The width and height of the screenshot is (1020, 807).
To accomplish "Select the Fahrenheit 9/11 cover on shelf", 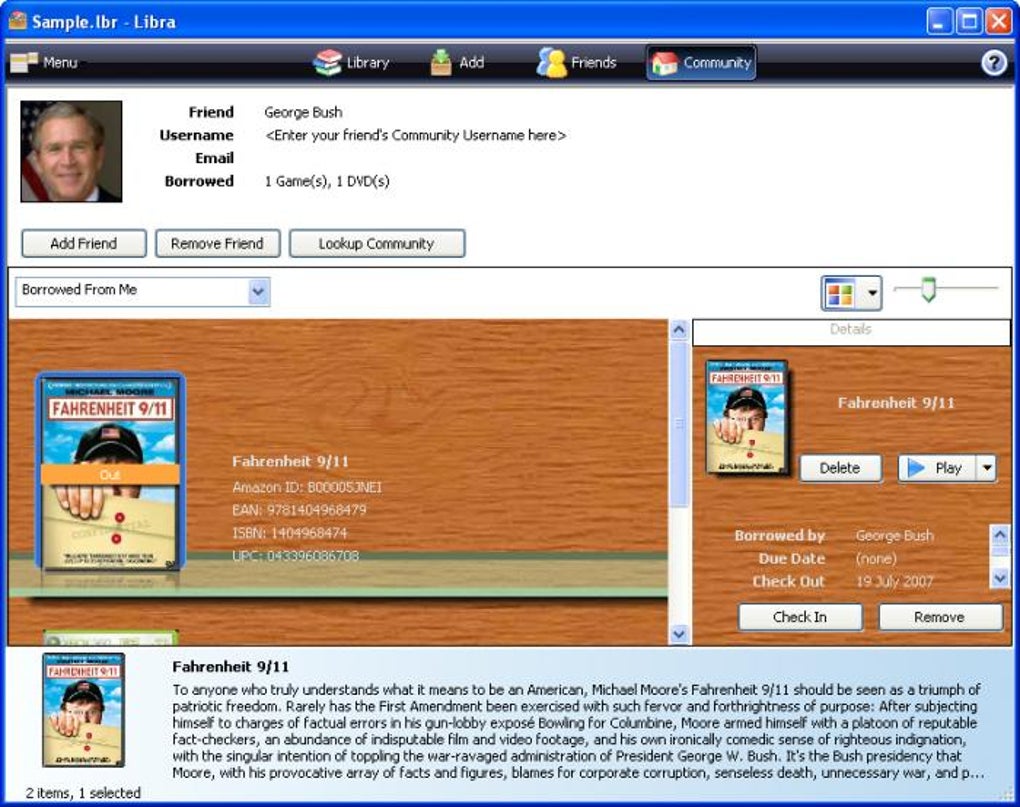I will point(110,472).
